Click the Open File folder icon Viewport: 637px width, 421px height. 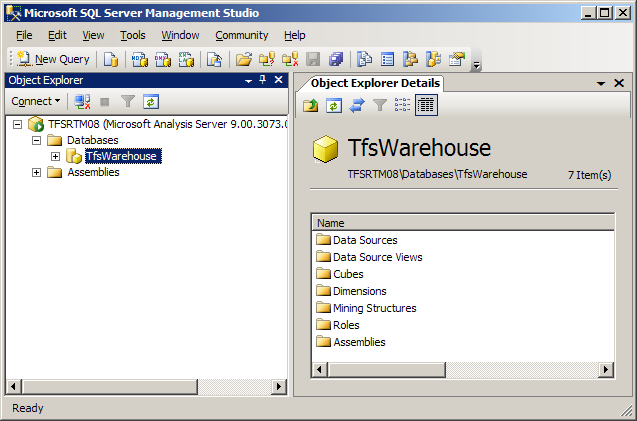tap(244, 59)
